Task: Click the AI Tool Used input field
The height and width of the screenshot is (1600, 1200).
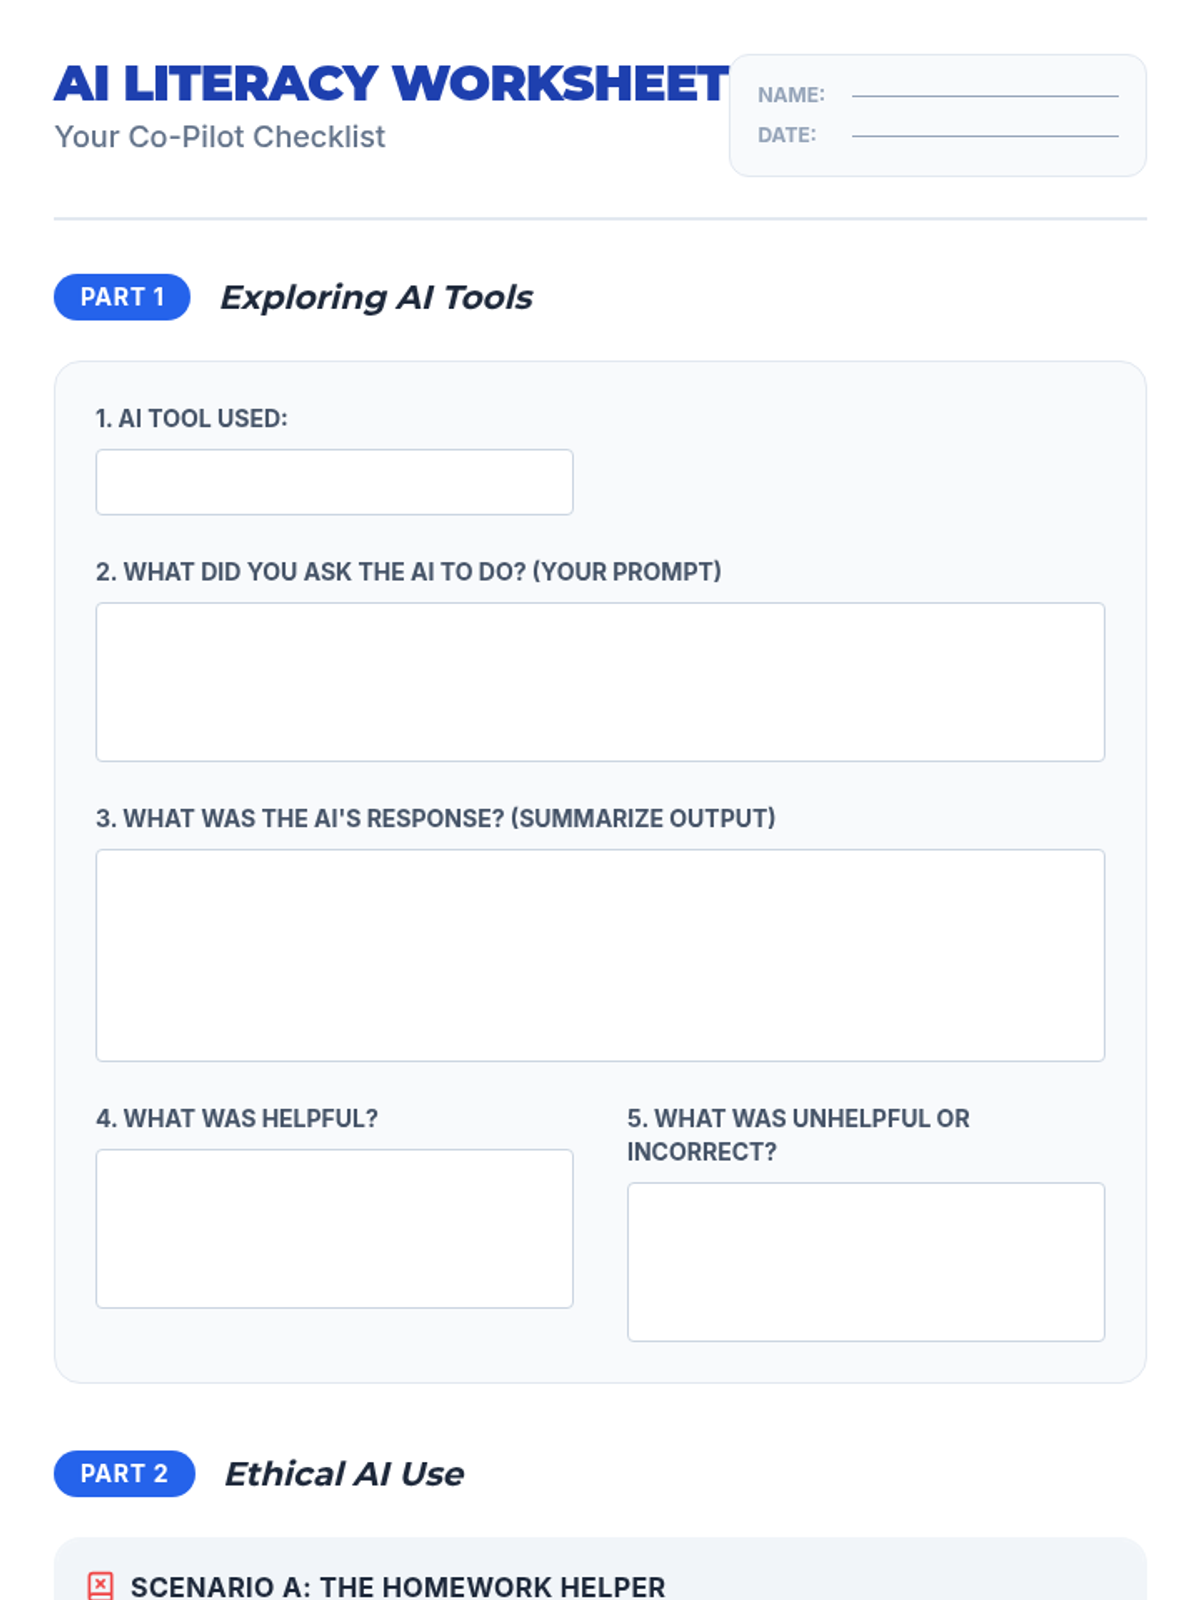Action: pos(334,482)
